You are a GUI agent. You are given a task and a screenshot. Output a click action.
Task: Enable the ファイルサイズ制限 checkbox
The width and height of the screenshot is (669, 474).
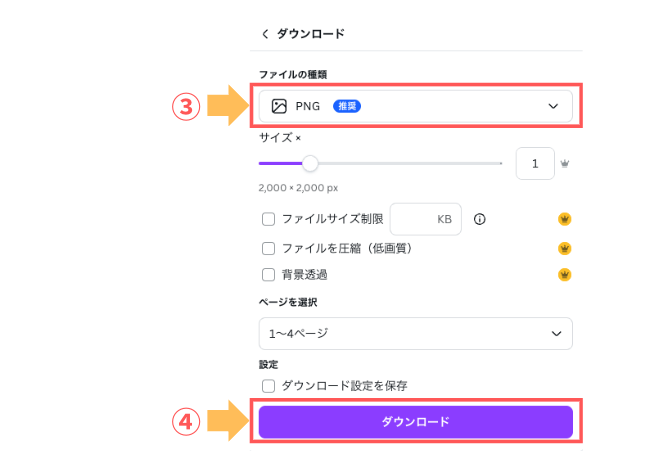pos(268,219)
